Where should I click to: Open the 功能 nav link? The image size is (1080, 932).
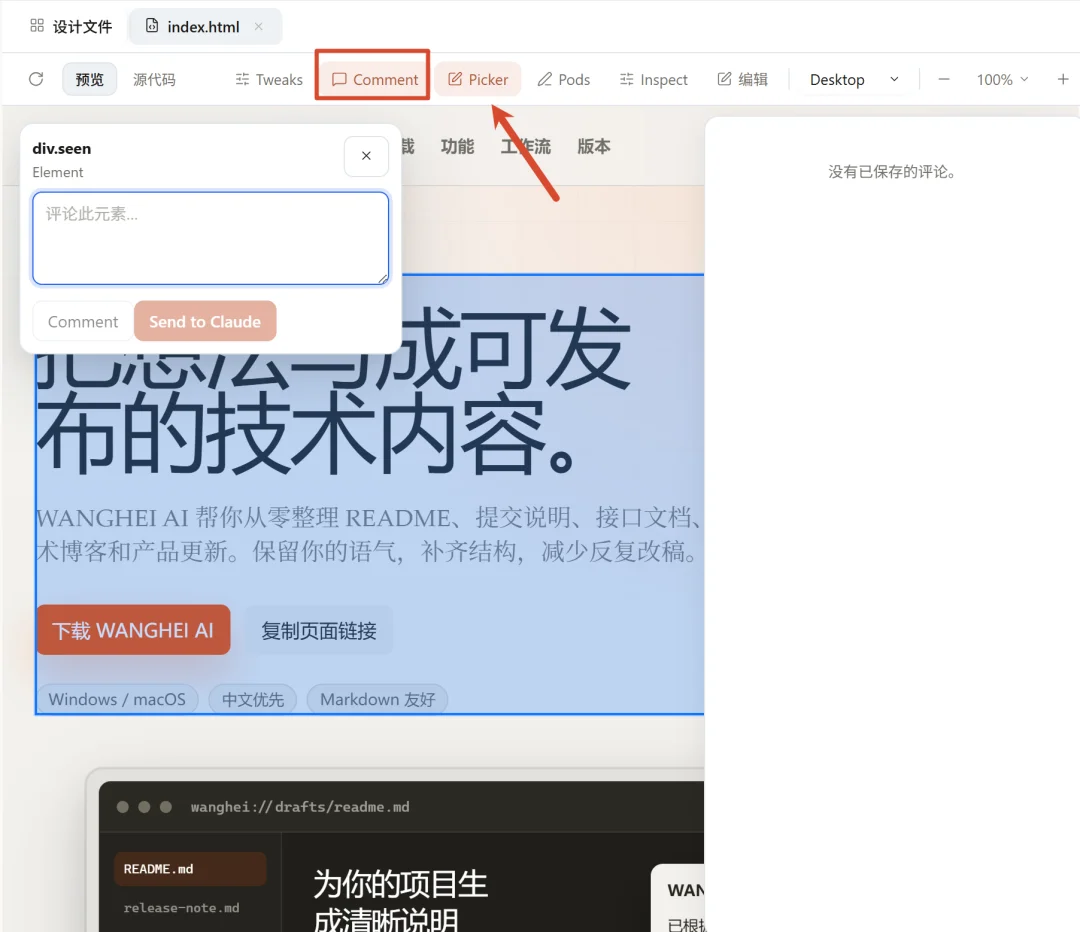[457, 146]
